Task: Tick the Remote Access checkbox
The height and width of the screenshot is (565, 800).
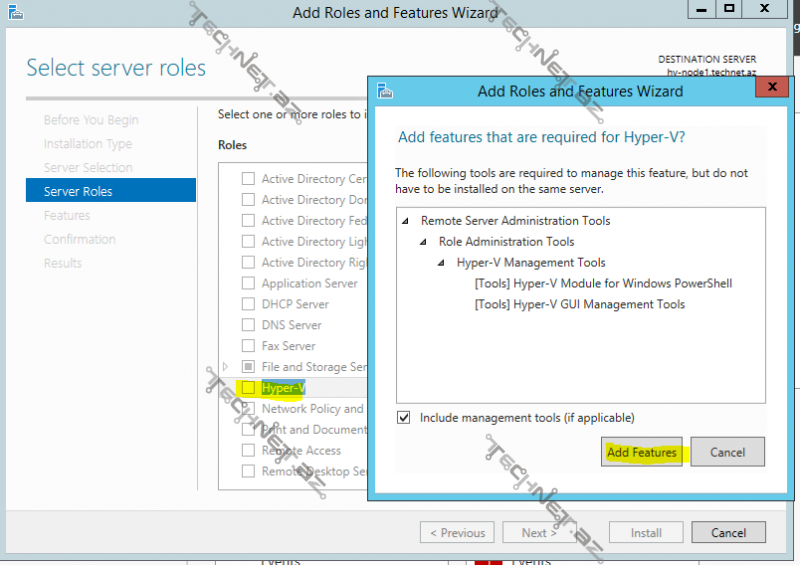Action: (x=248, y=451)
